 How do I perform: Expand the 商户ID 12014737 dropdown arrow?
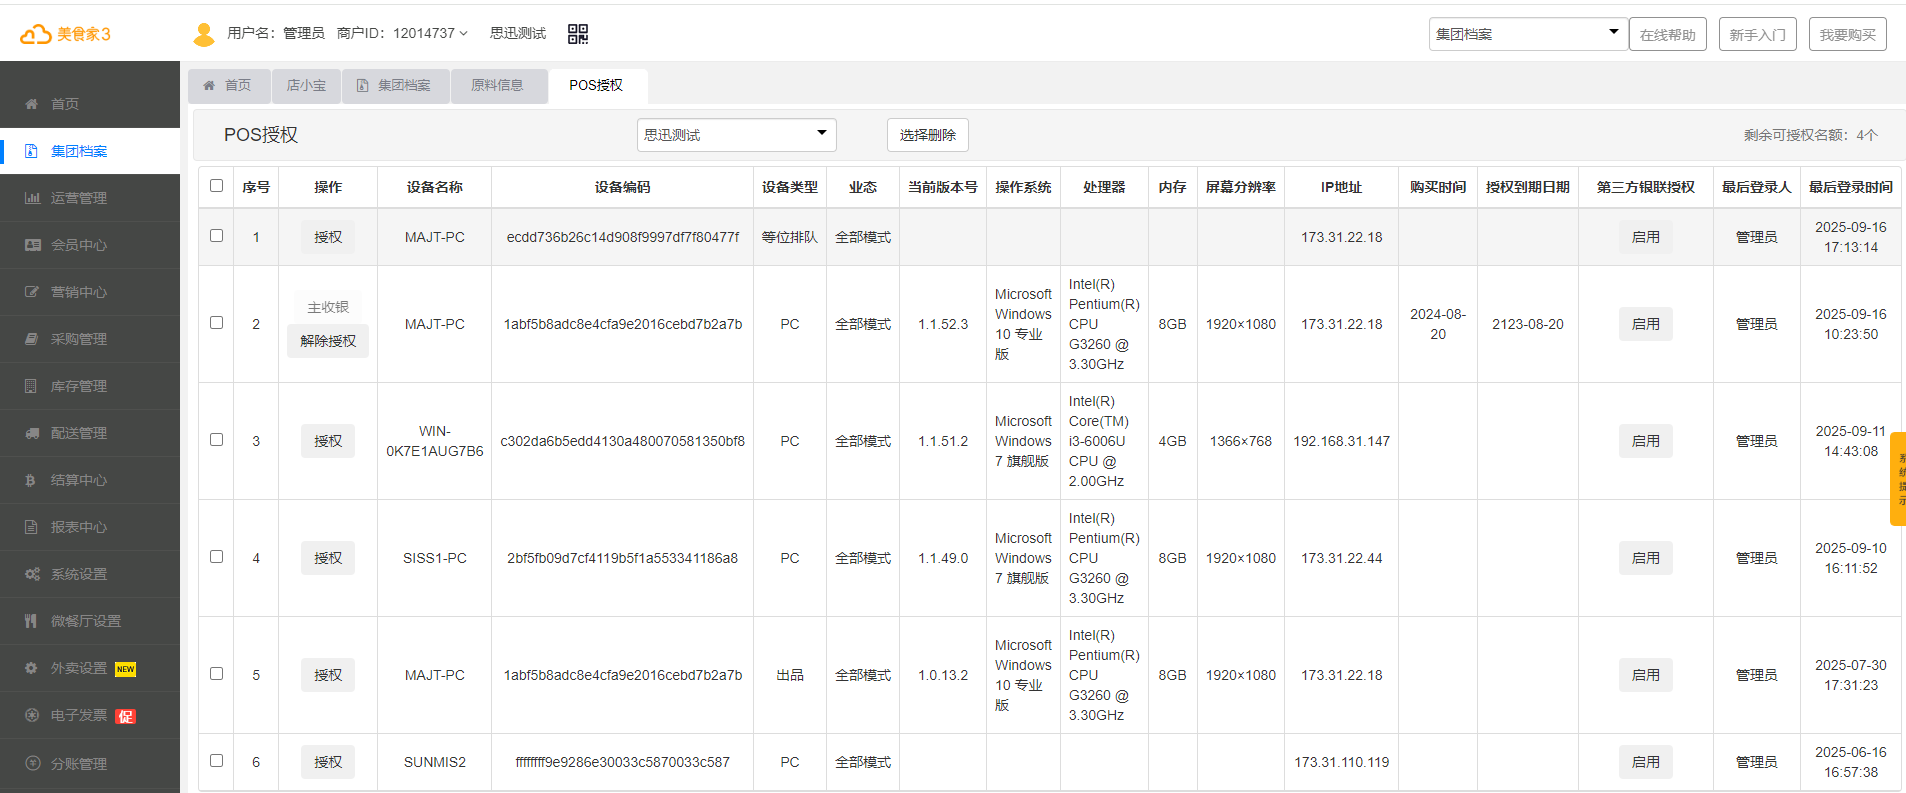(463, 34)
